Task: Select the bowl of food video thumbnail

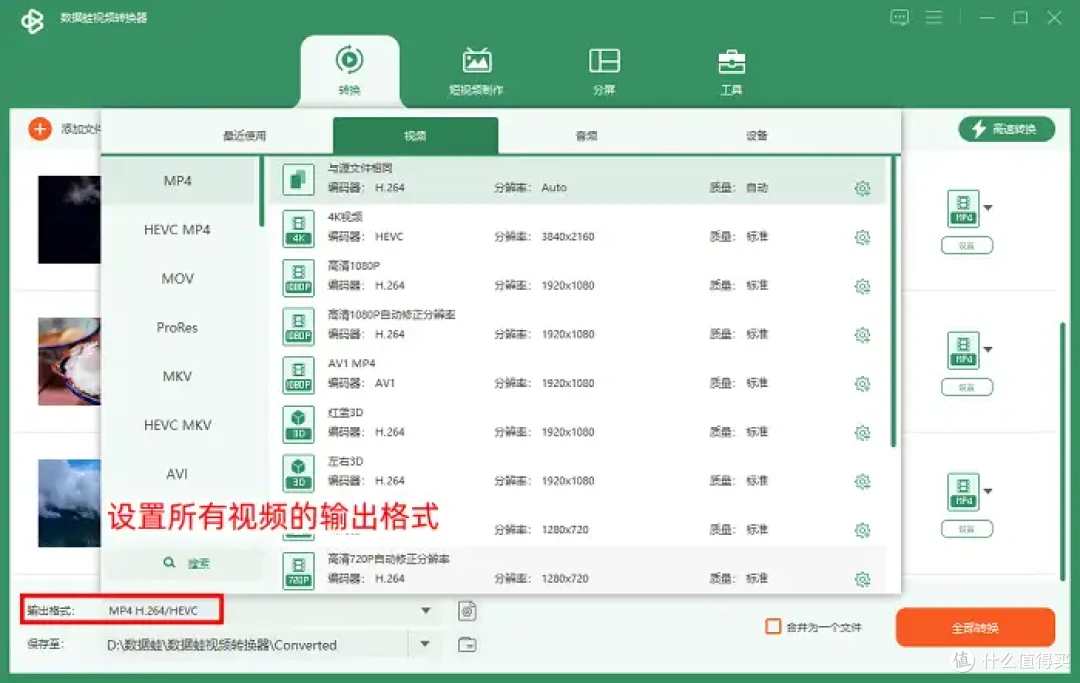Action: (69, 361)
